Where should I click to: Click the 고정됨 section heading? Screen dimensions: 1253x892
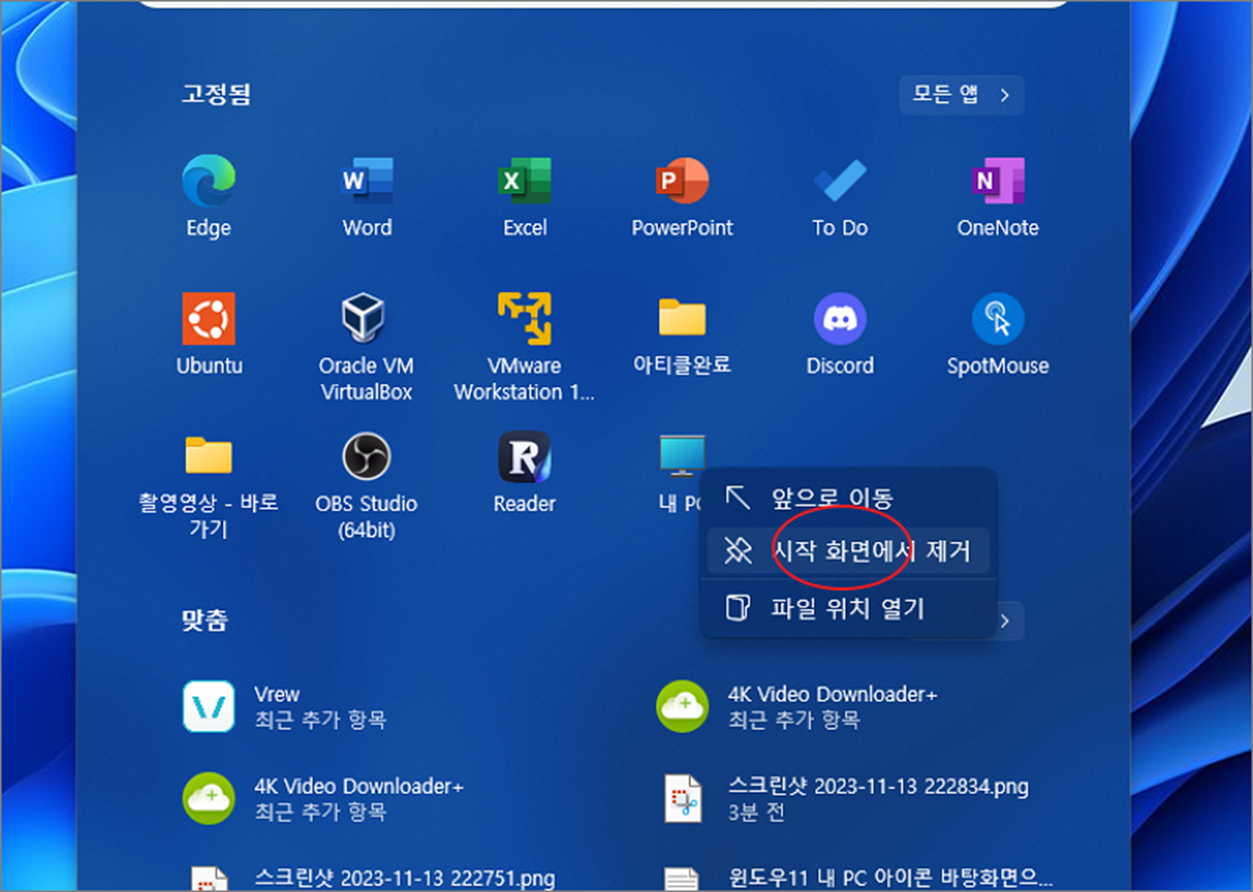pyautogui.click(x=216, y=95)
